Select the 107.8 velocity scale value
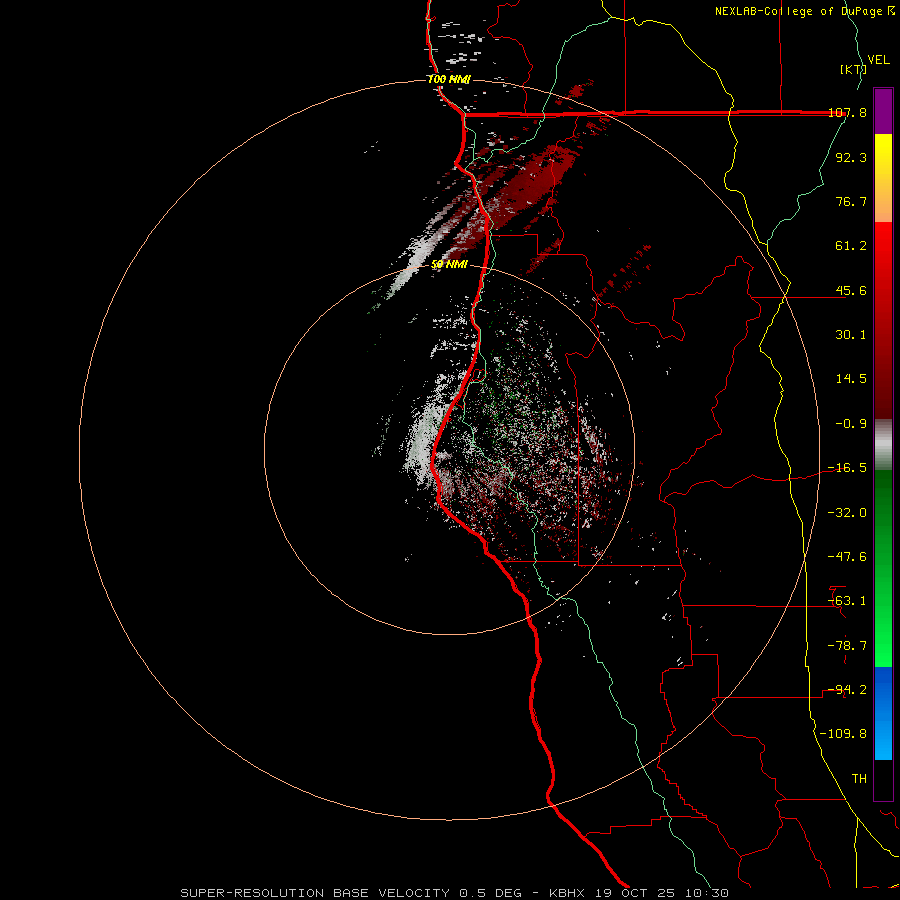The image size is (900, 900). pyautogui.click(x=847, y=112)
